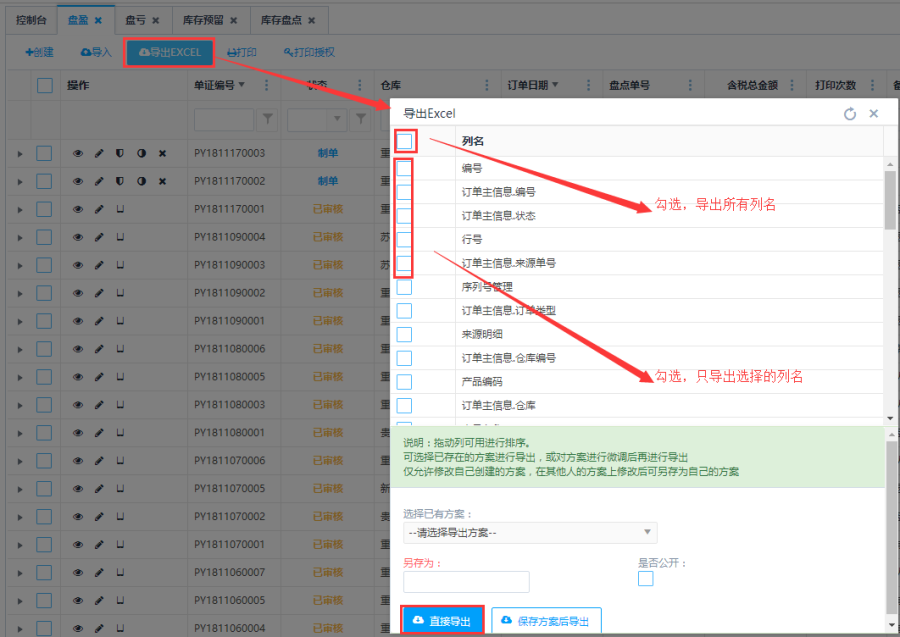Open the 请选择导出方案 dropdown
The width and height of the screenshot is (900, 637).
coord(530,532)
